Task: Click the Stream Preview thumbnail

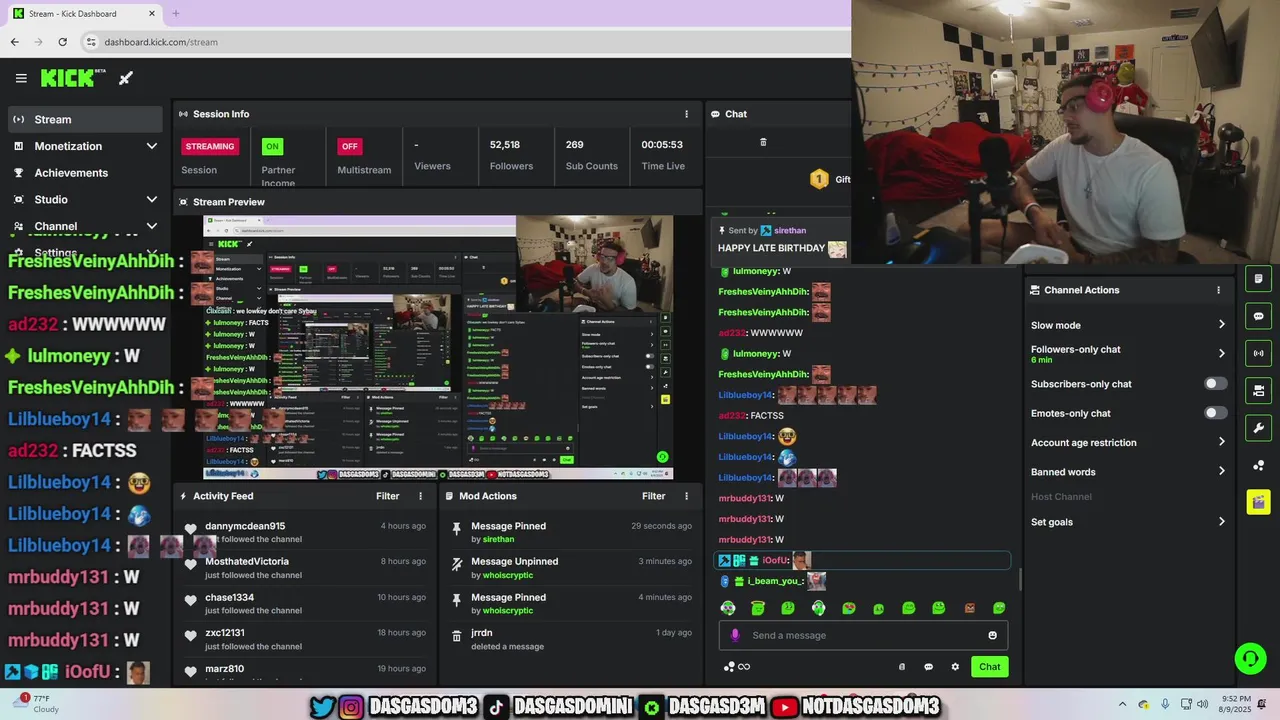Action: [x=438, y=348]
